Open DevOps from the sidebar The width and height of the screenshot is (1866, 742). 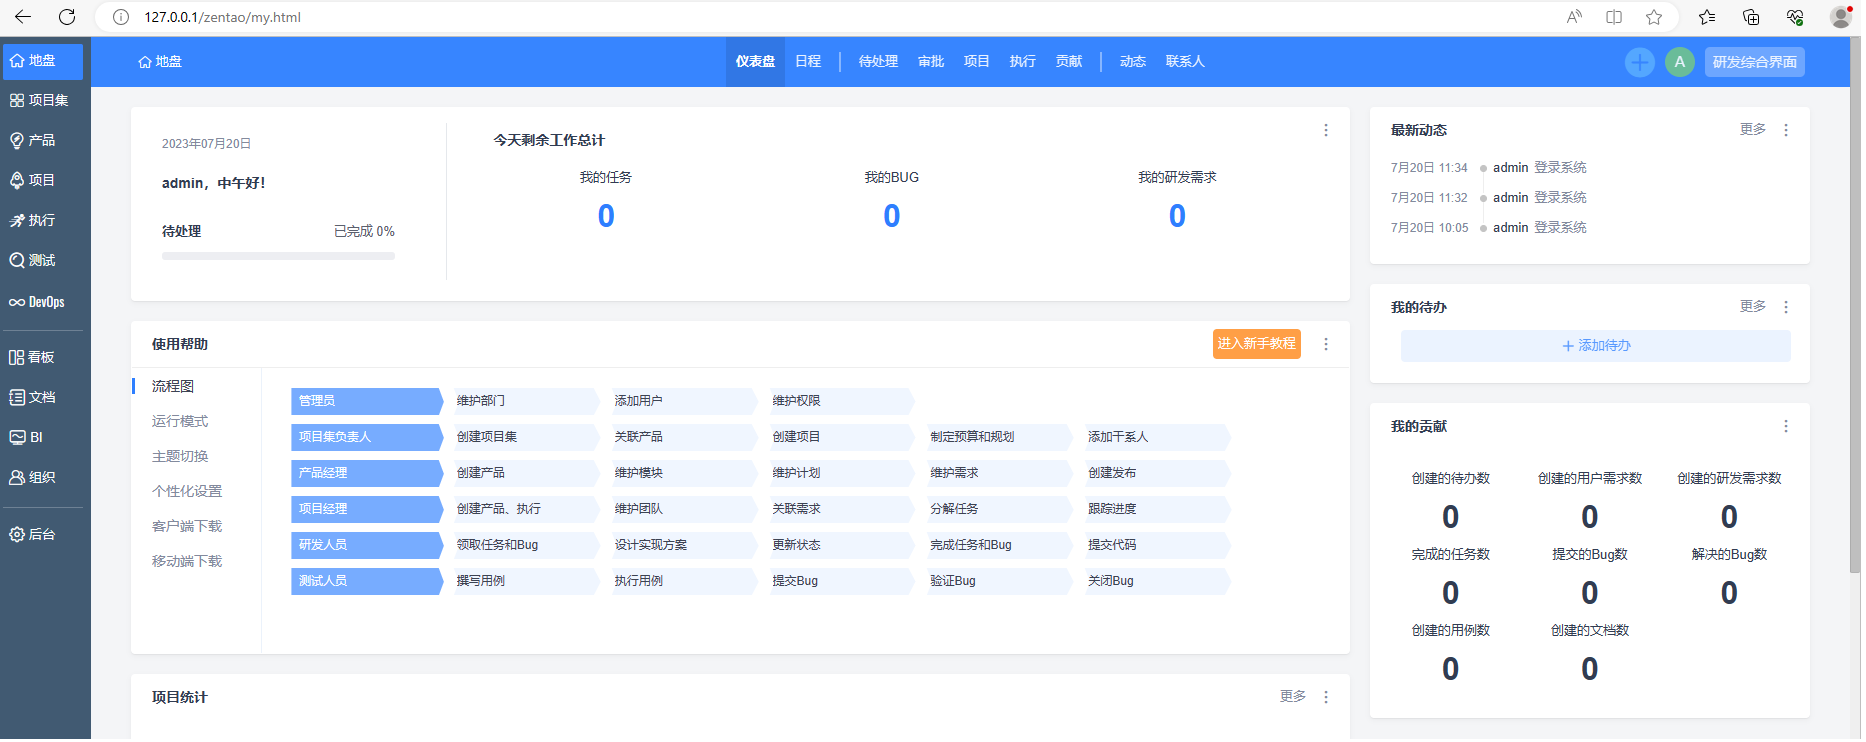point(40,302)
